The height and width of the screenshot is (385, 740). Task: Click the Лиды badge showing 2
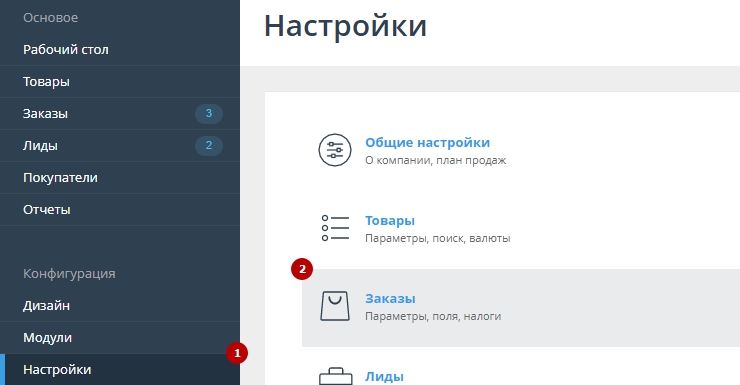click(209, 145)
